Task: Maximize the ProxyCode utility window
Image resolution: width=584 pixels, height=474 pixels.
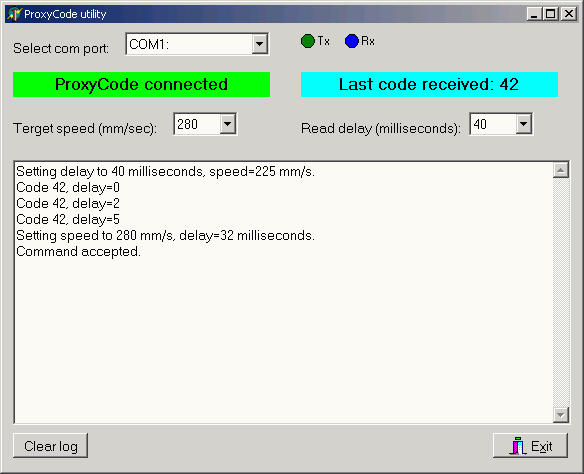Action: point(550,14)
